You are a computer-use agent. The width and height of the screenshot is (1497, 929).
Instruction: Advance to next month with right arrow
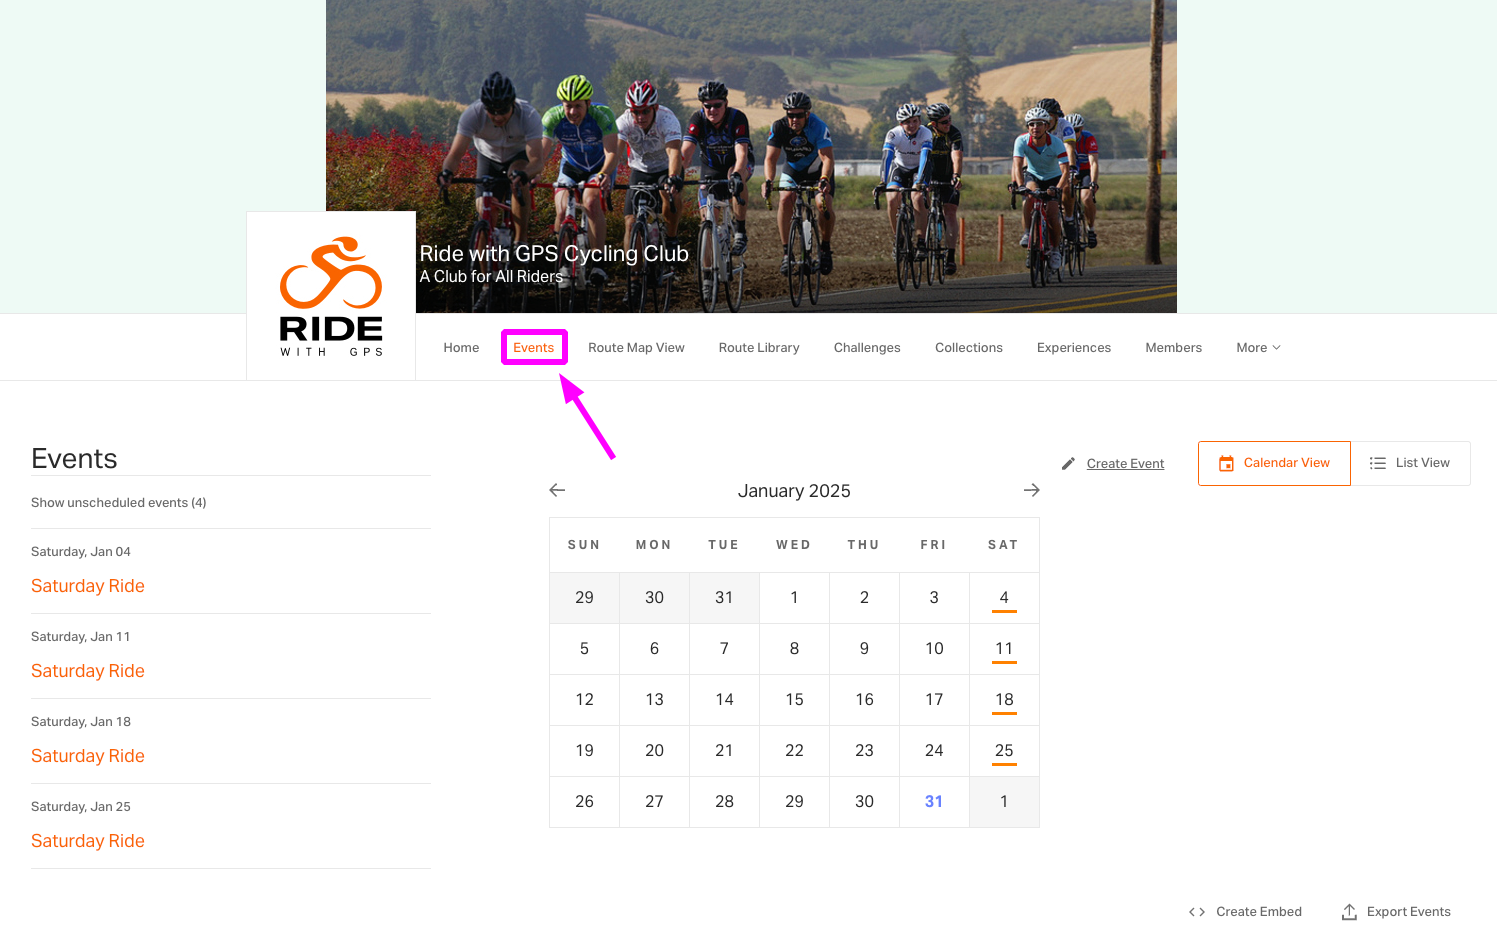(1032, 490)
